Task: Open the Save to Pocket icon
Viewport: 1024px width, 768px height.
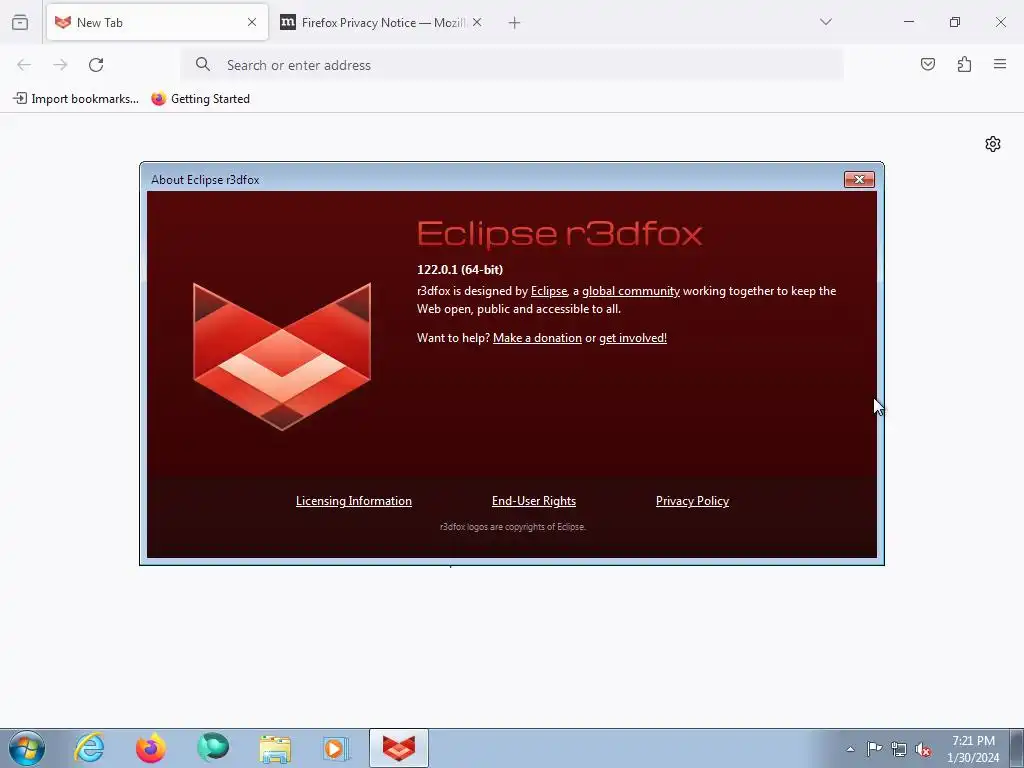Action: pos(928,64)
